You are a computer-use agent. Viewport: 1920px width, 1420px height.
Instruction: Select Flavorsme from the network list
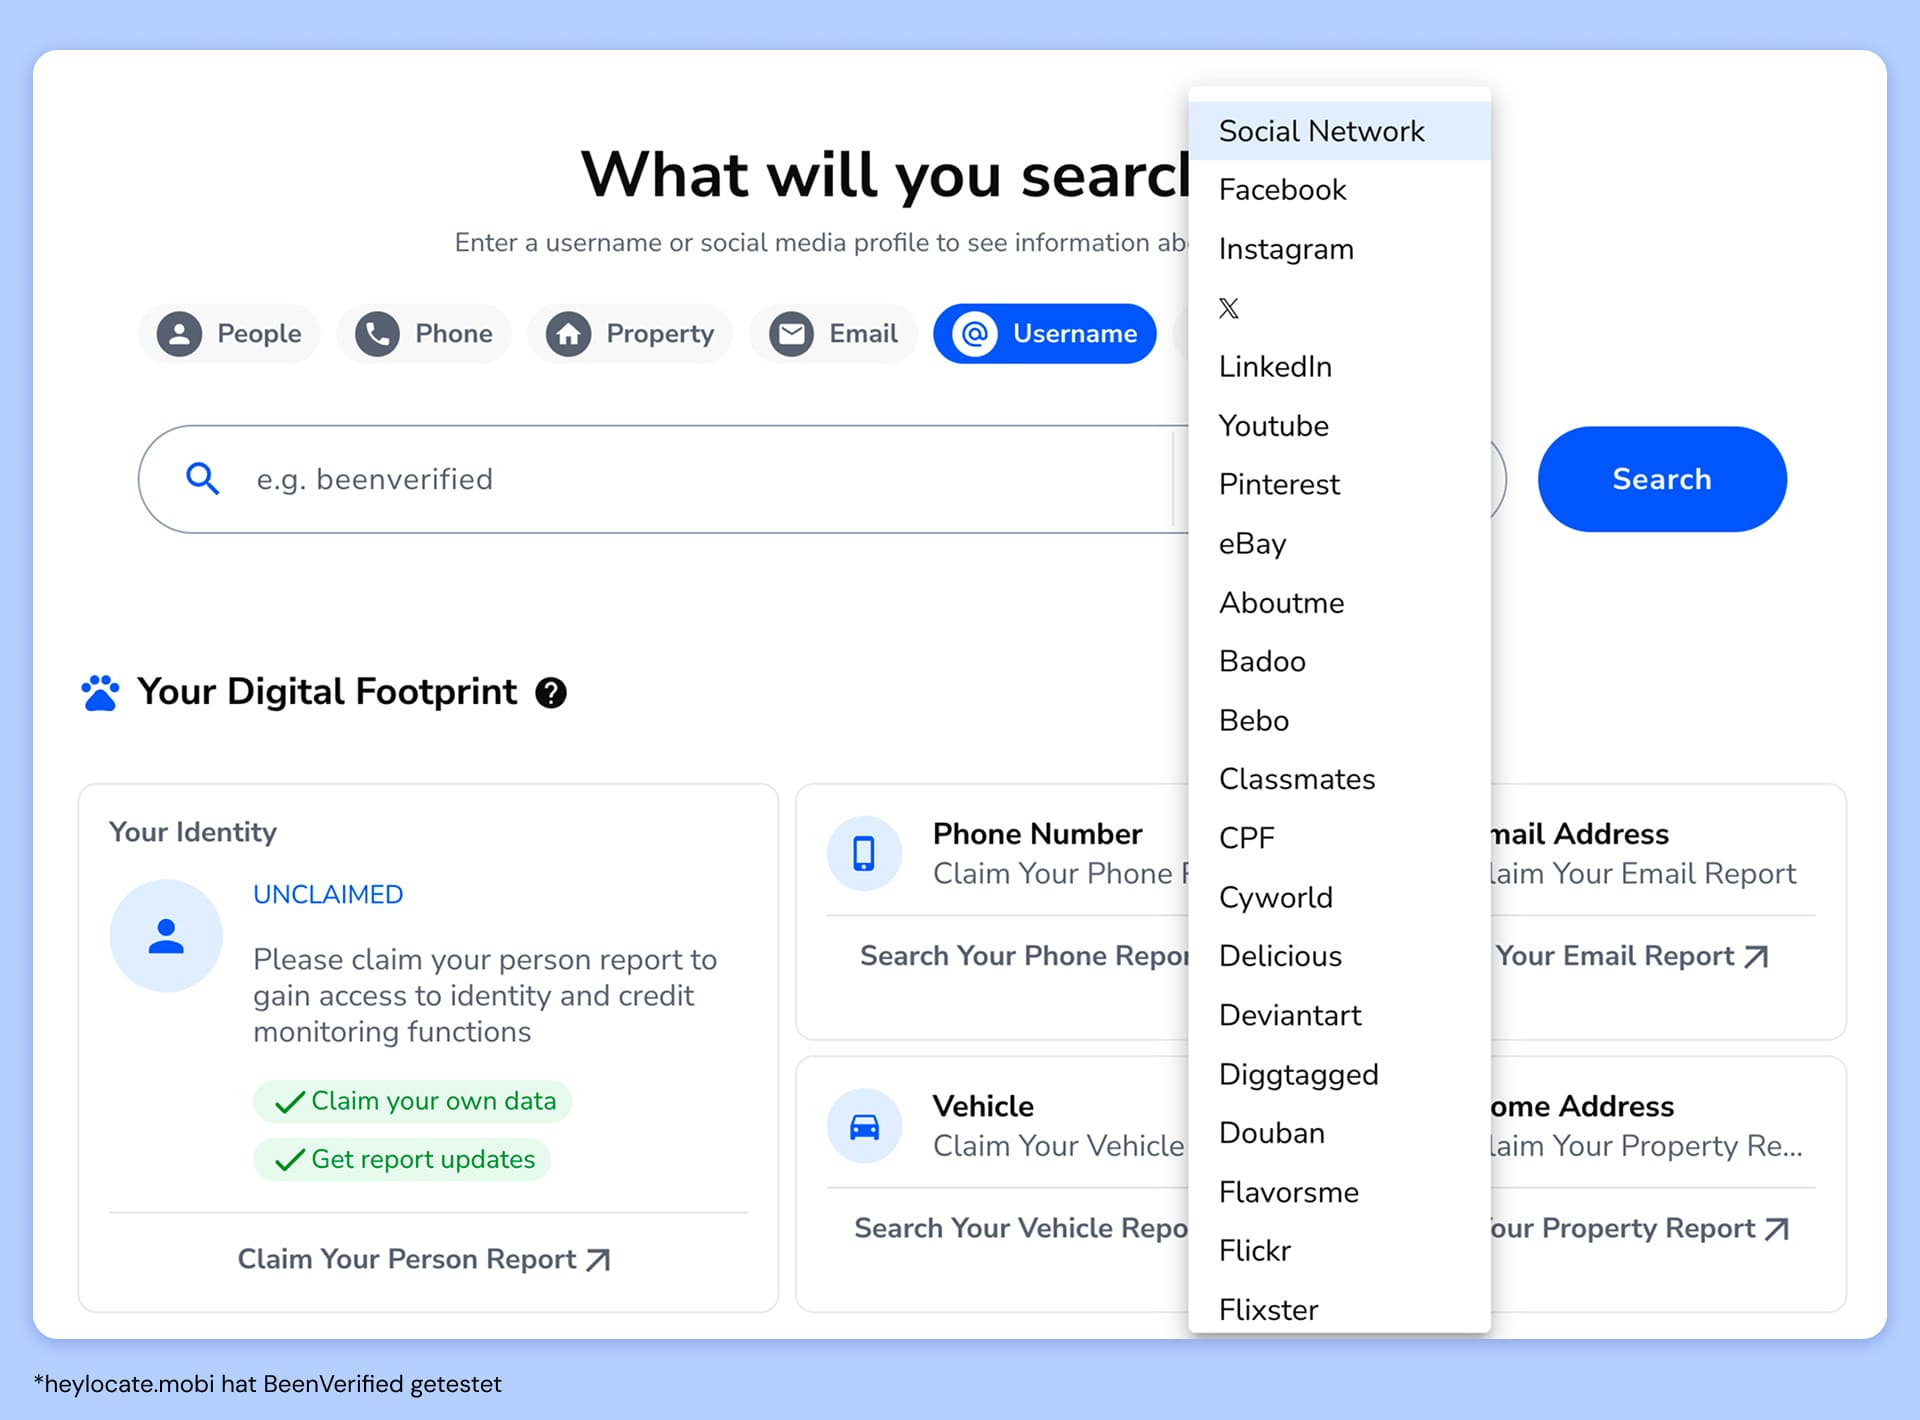click(1339, 1192)
